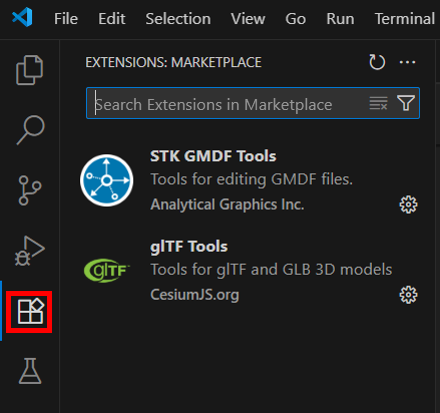Open manage gear for STK GMDF Tools

click(x=408, y=204)
